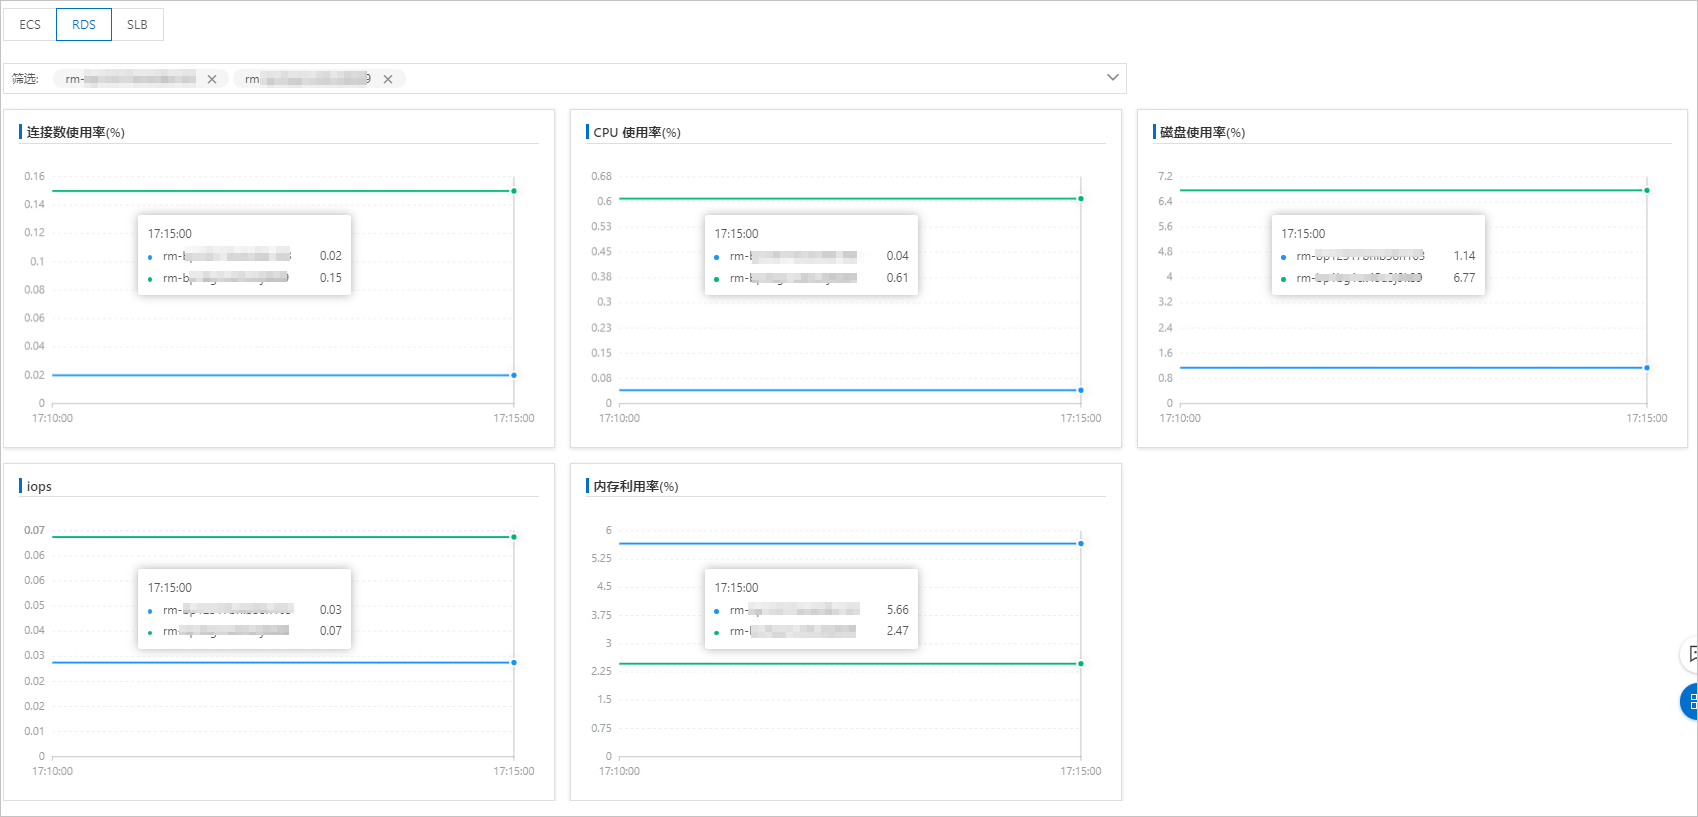Click the iops chart title
This screenshot has height=817, width=1698.
[39, 486]
